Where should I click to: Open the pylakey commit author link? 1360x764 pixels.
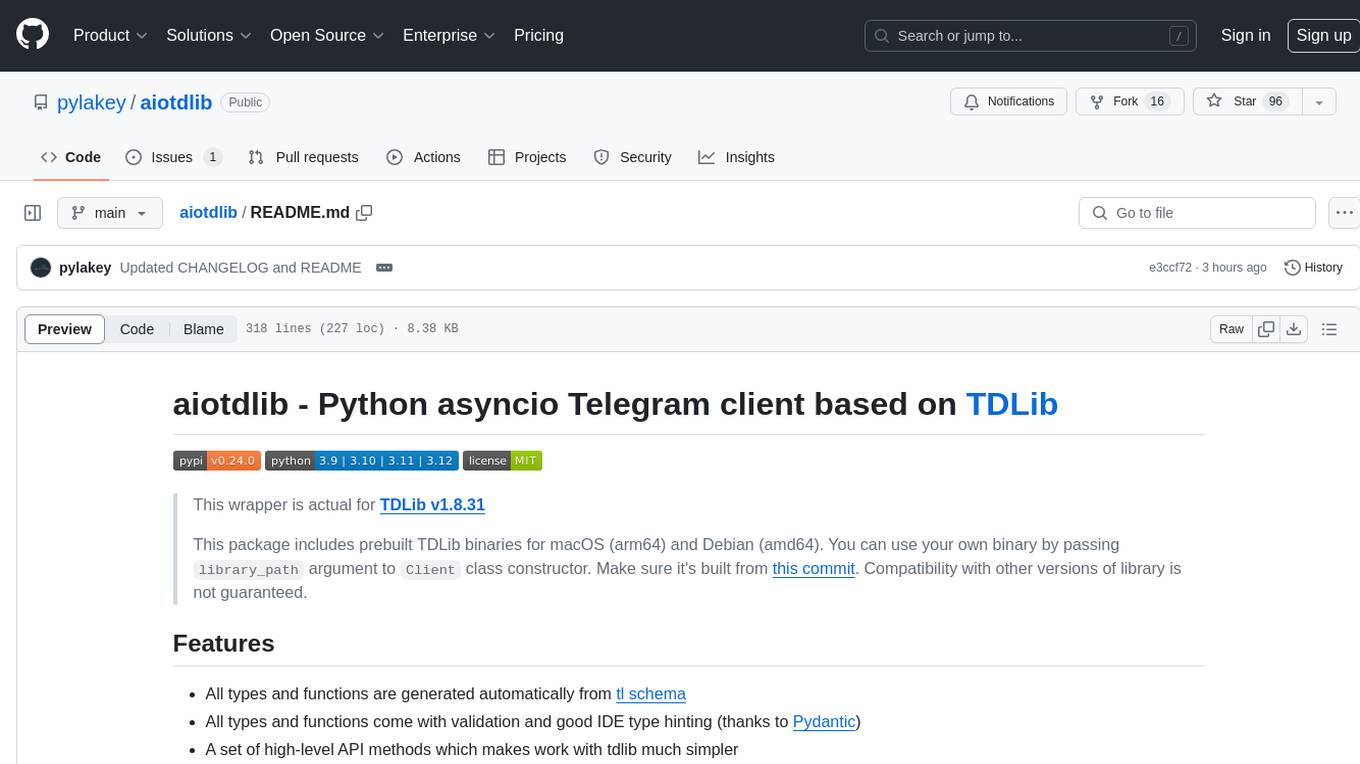pos(85,268)
